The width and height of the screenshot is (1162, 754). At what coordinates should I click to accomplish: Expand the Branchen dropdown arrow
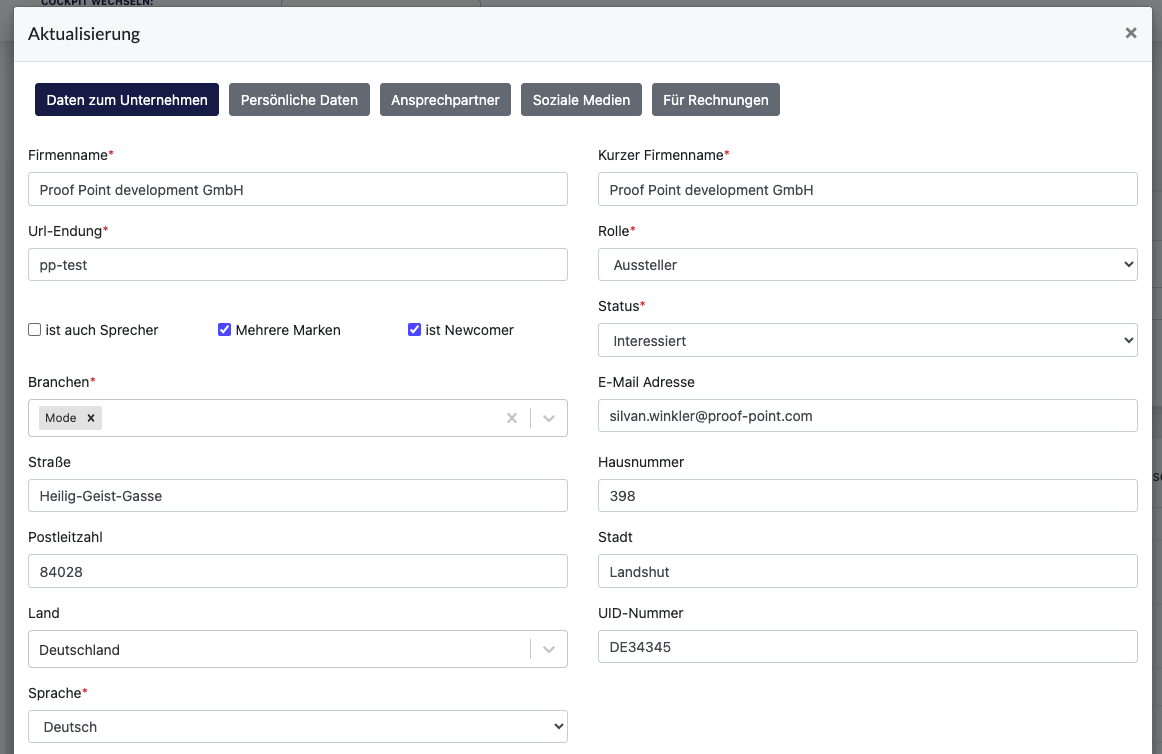point(549,418)
